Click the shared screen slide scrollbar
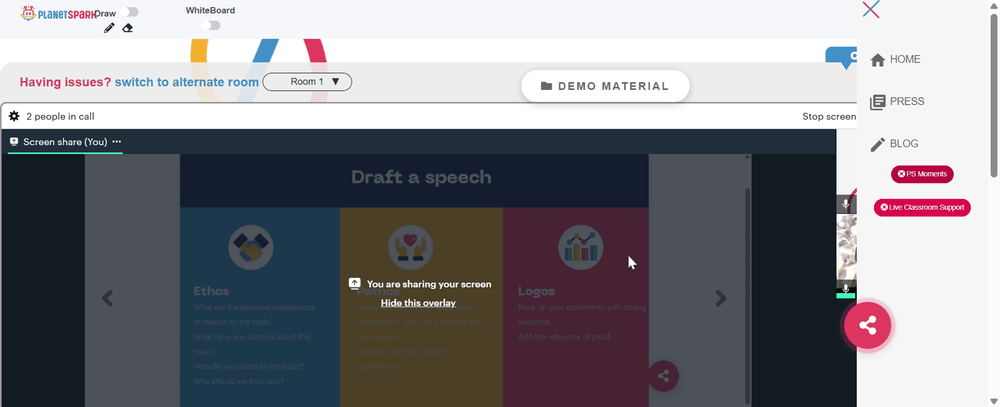Viewport: 1000px width, 407px height. [747, 297]
